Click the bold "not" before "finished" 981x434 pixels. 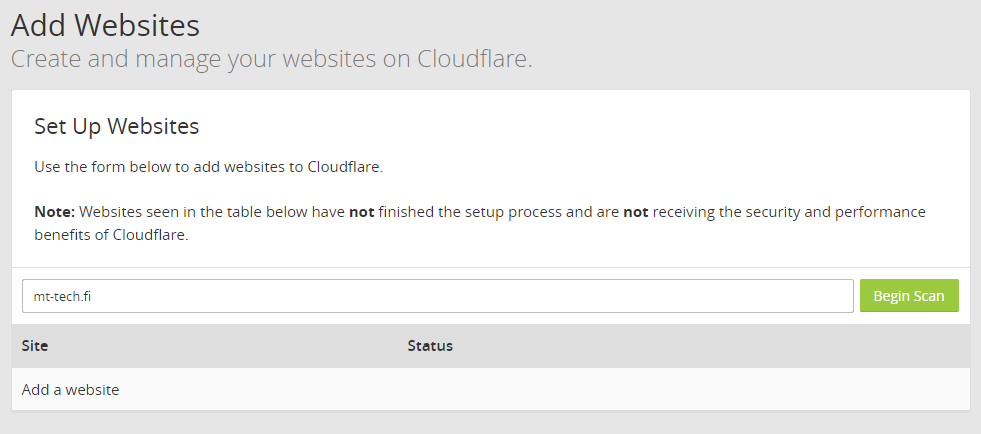click(x=361, y=212)
